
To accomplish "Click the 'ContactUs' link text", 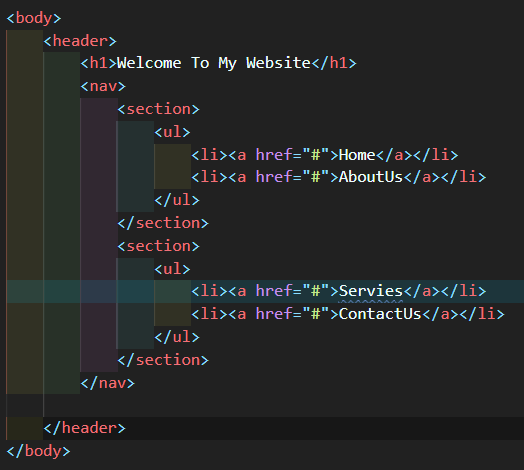I will 380,314.
